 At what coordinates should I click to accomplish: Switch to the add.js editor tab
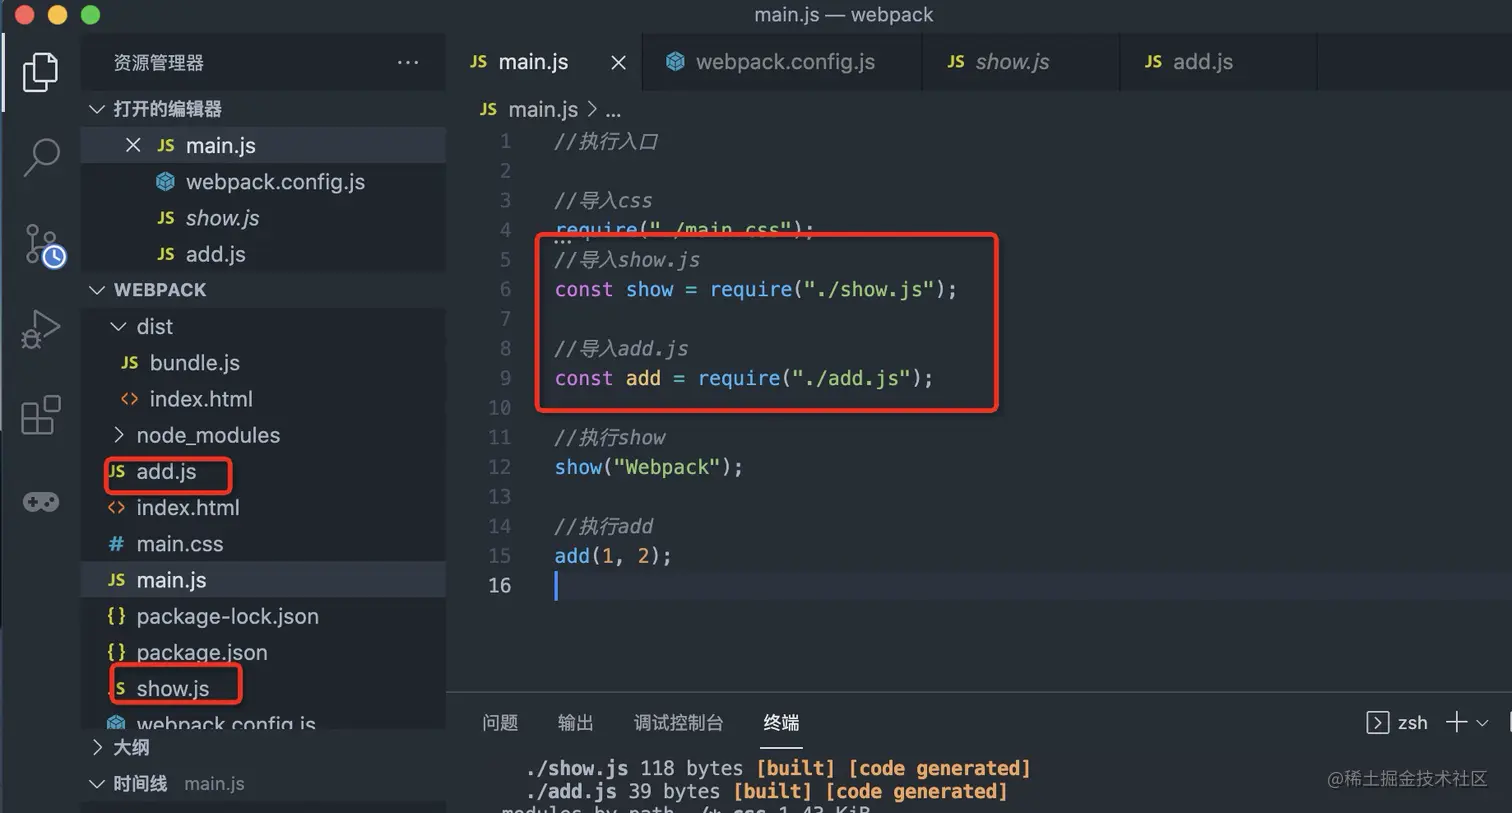1219,62
